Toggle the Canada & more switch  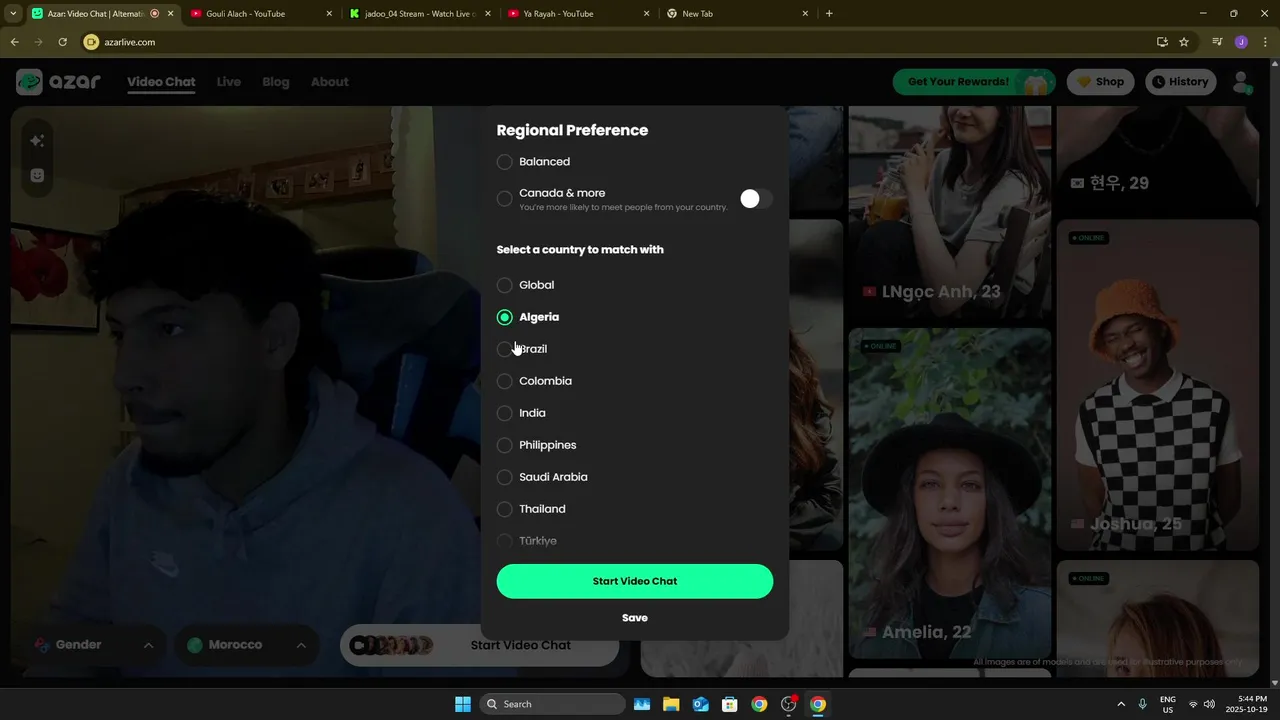point(756,199)
